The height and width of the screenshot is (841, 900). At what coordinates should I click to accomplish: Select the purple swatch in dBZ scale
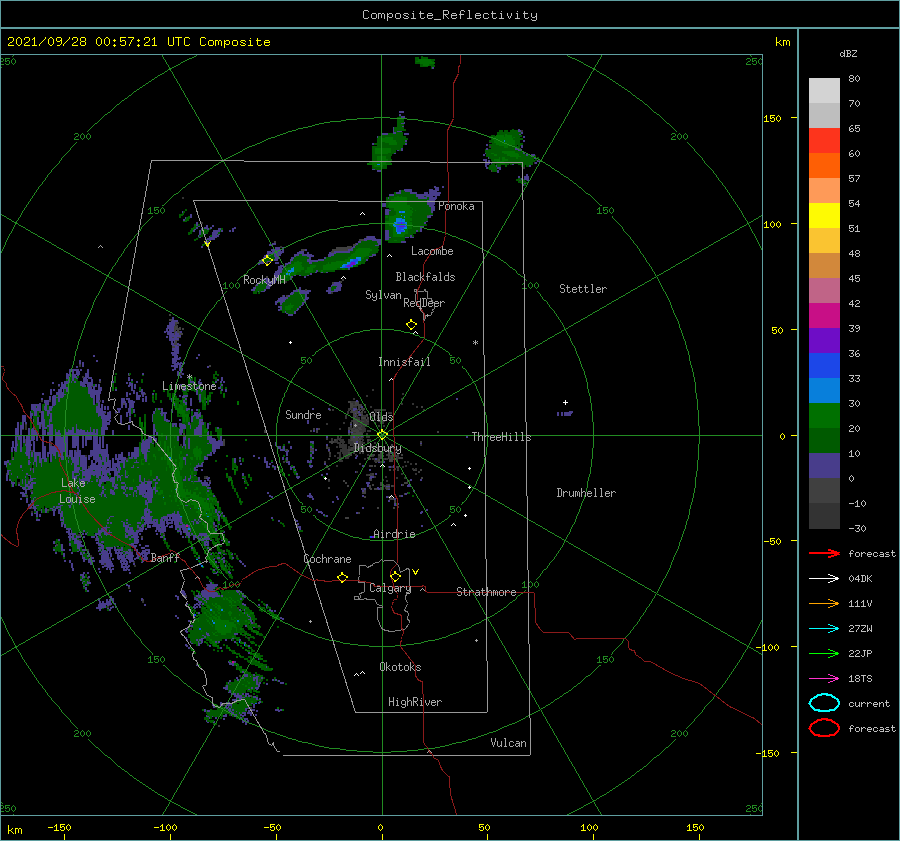824,340
